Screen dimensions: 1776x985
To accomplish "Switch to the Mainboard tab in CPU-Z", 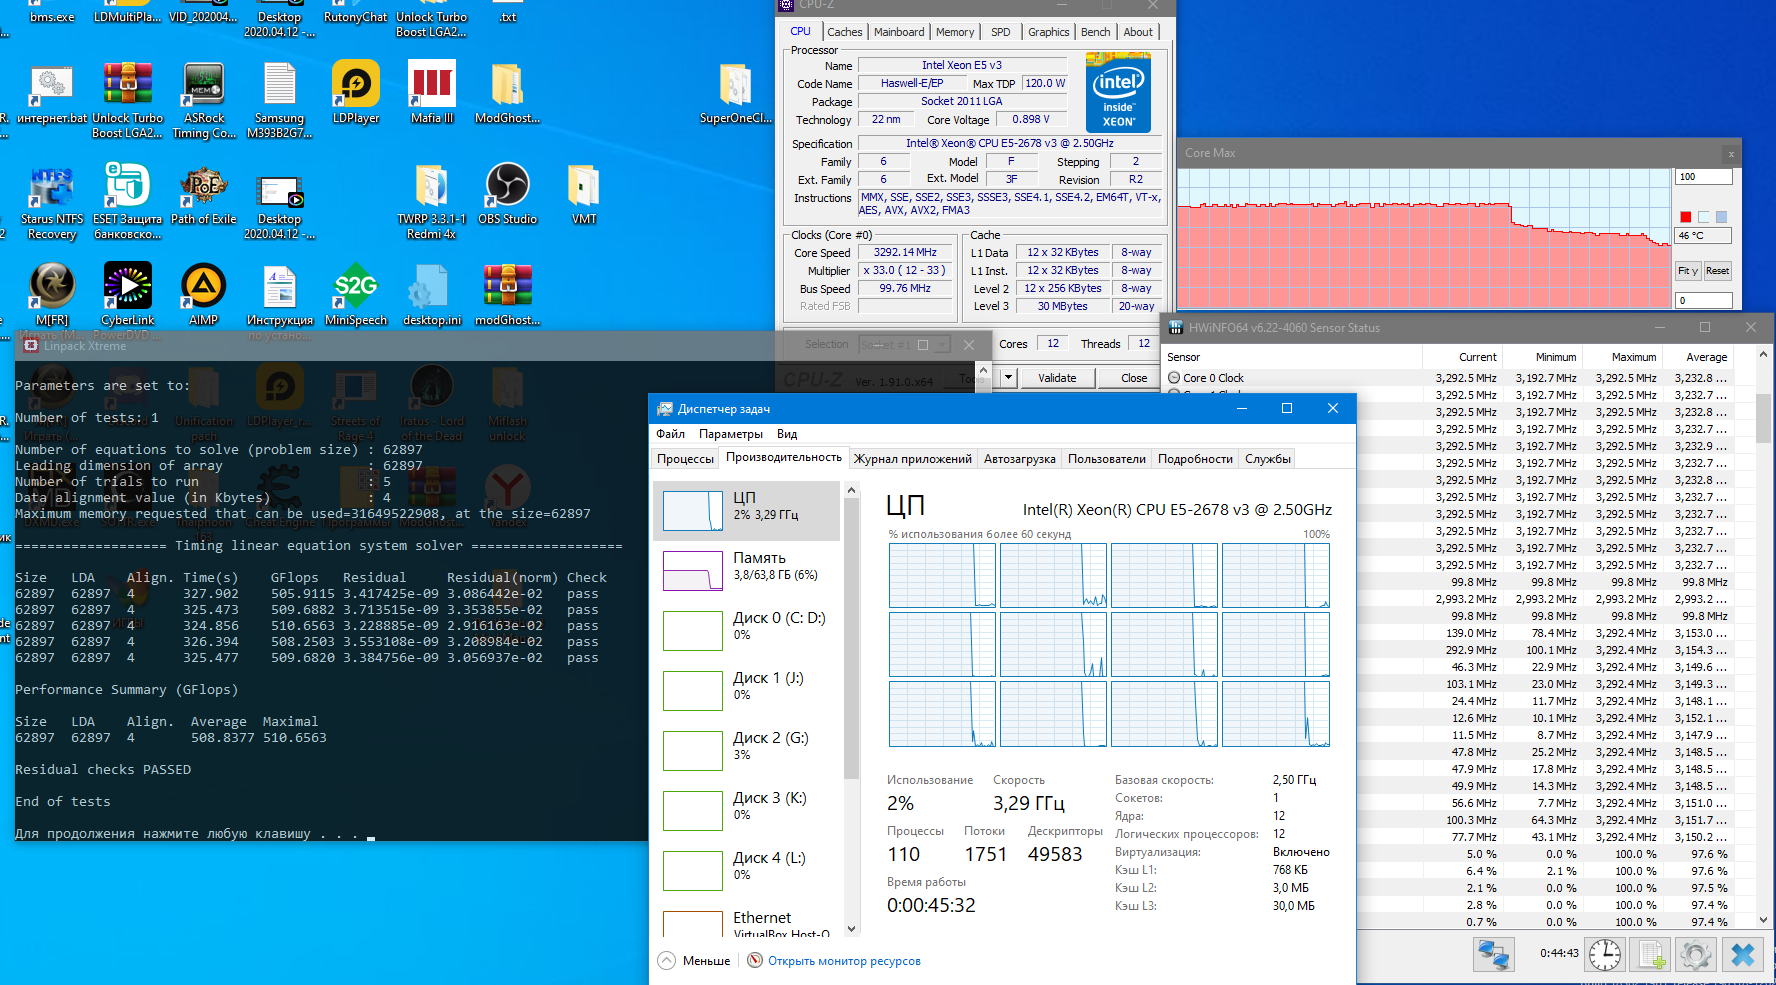I will pyautogui.click(x=899, y=32).
